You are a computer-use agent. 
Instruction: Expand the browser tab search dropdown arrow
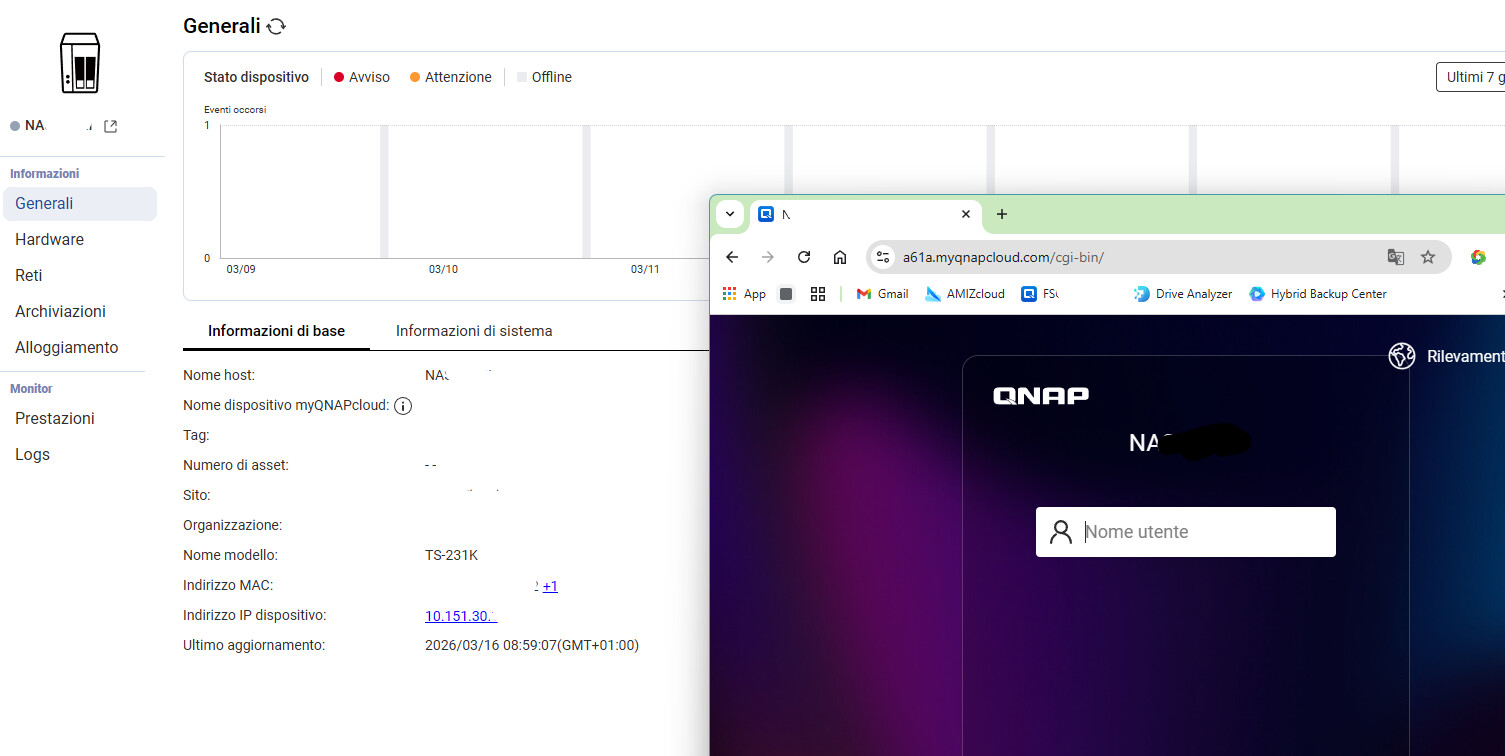click(x=730, y=214)
